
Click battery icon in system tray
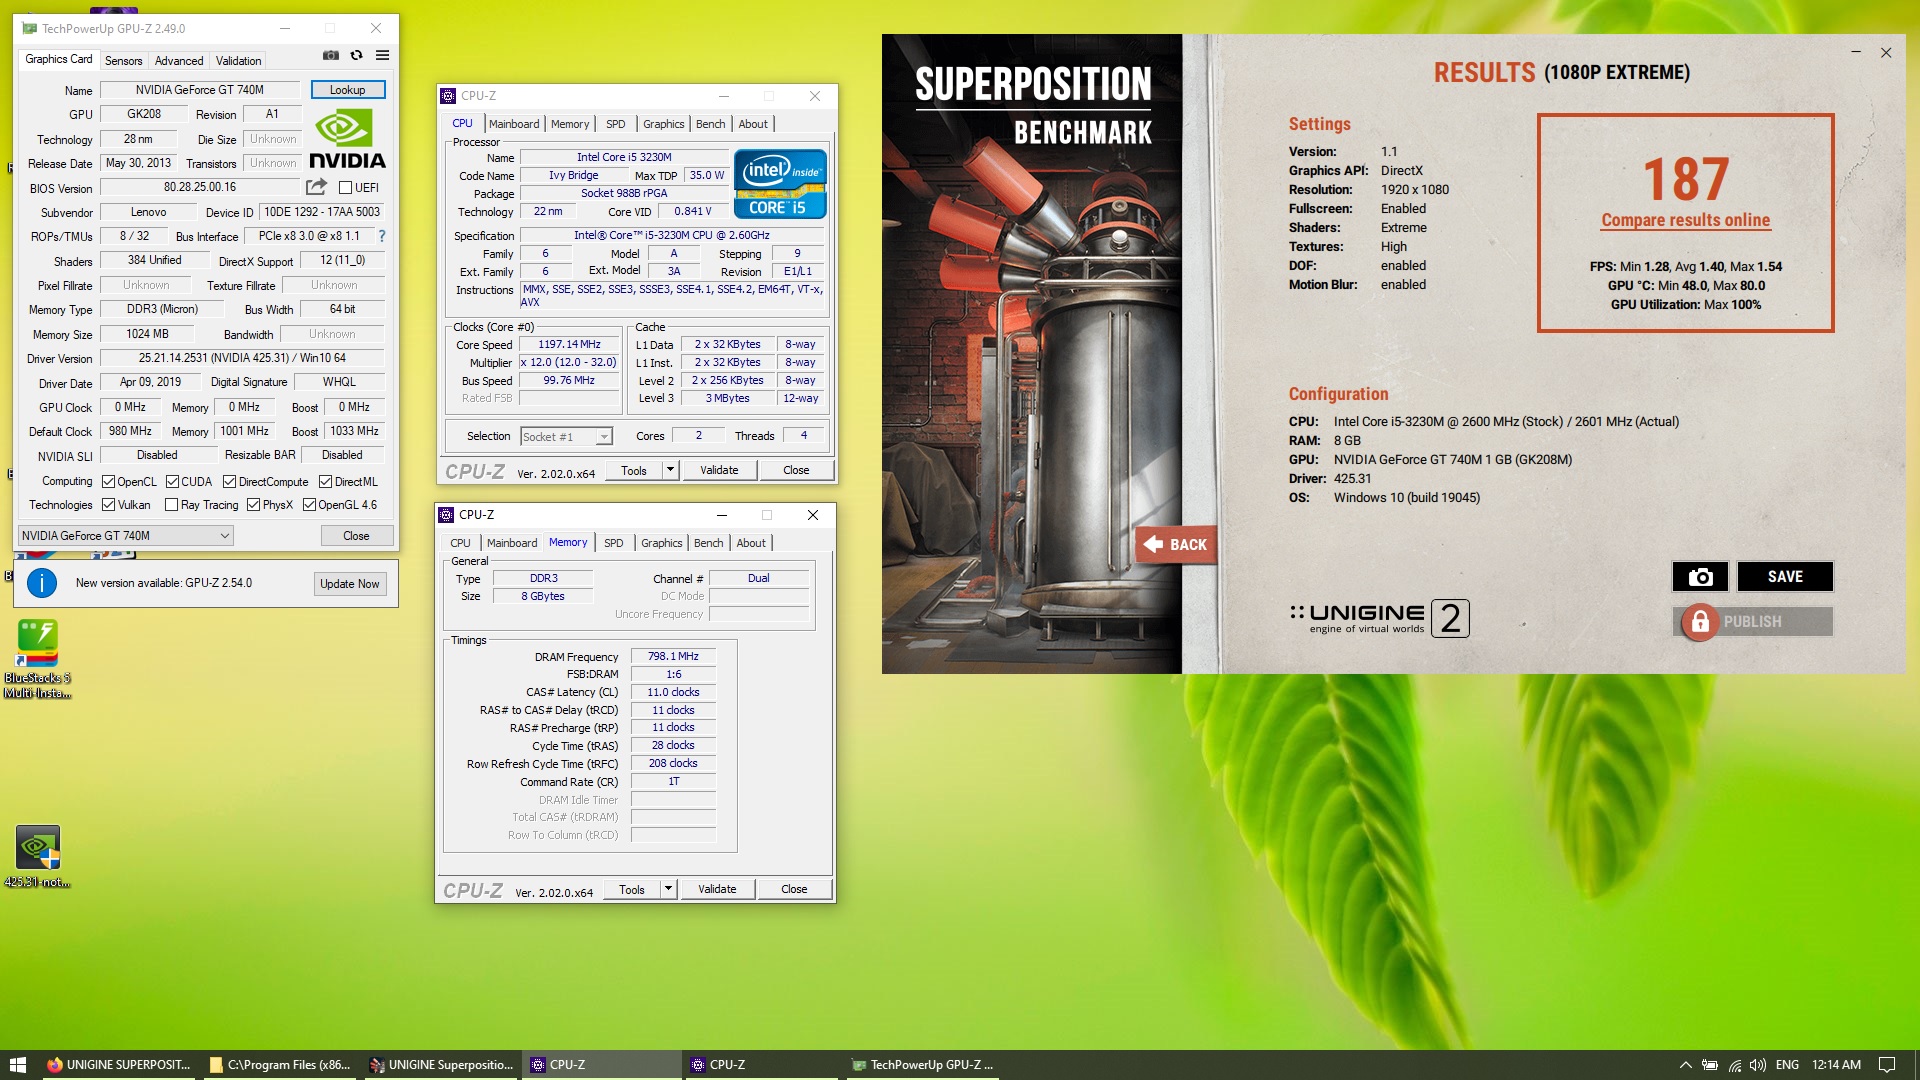coord(1710,1065)
